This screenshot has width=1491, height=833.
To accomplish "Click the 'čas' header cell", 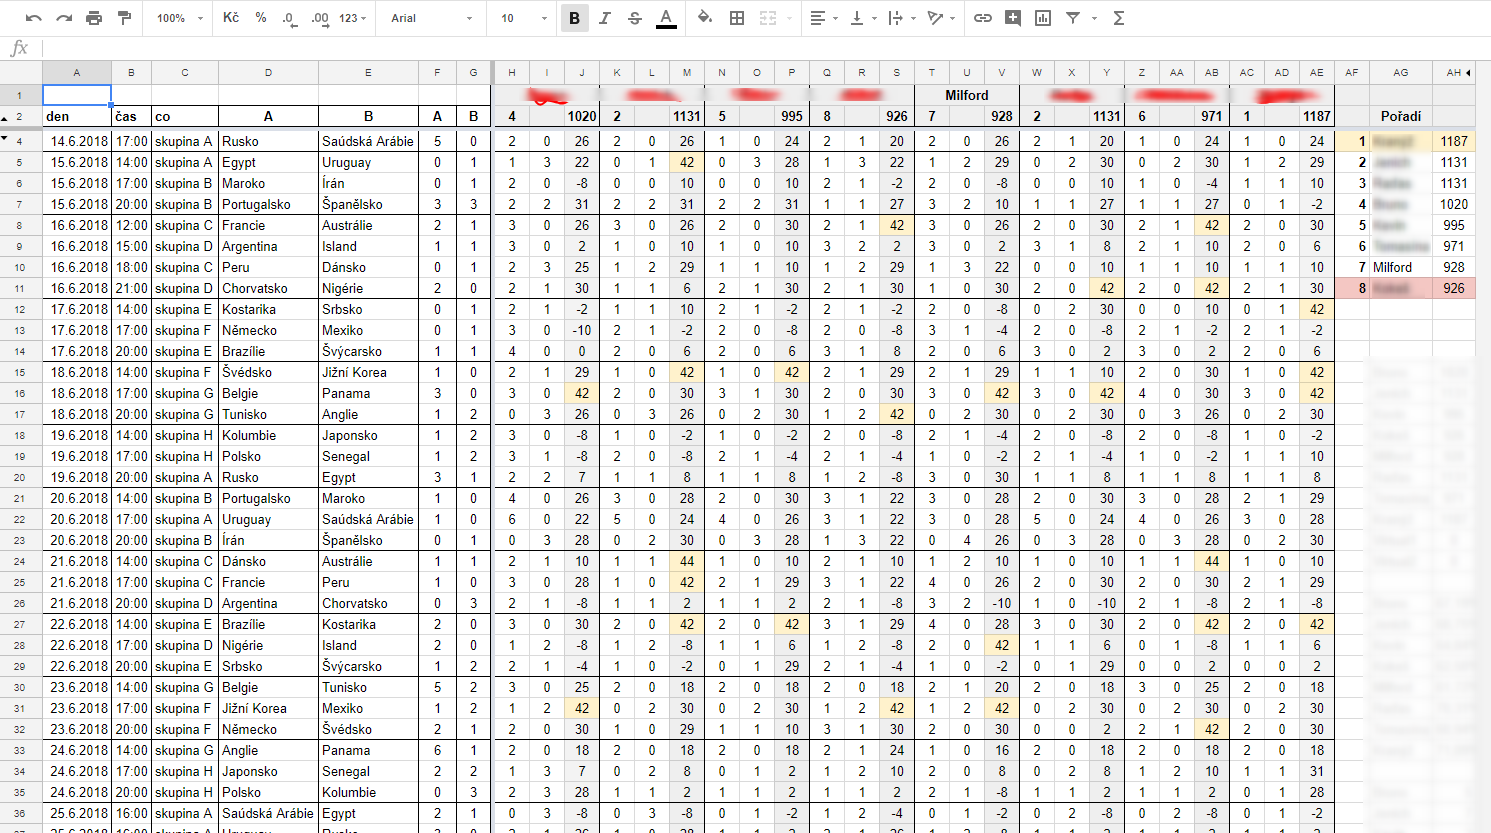I will click(x=131, y=116).
